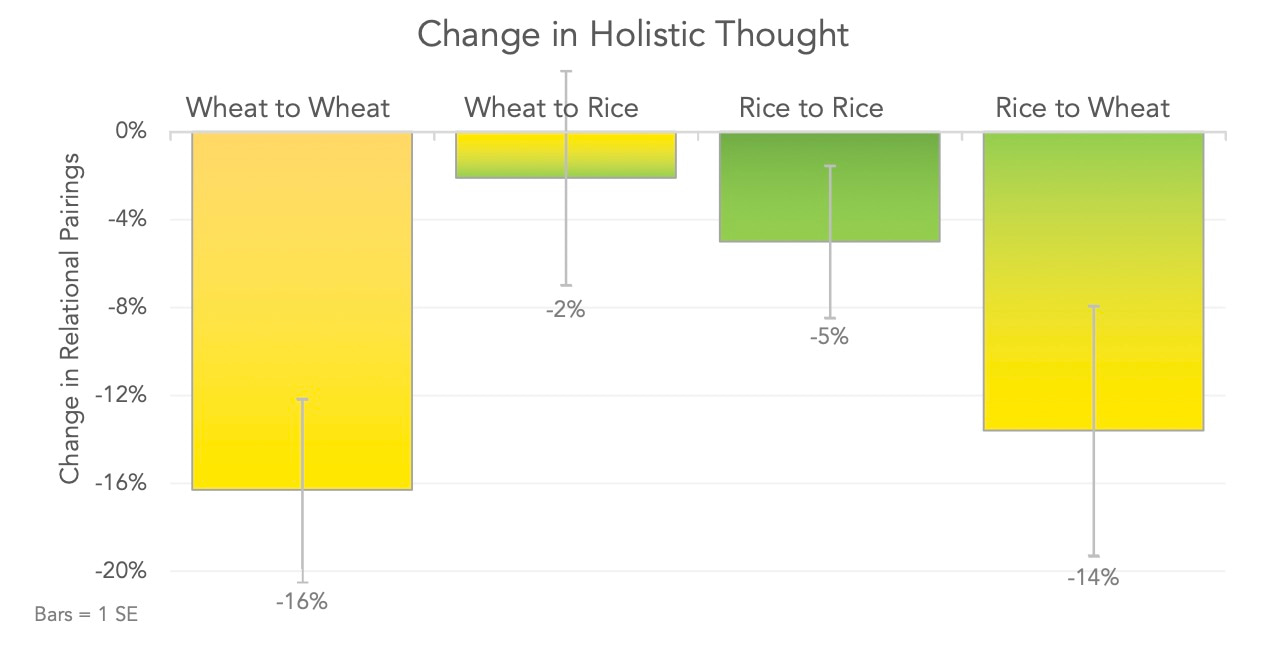Click the "Rice to Rice" category label
1280x652 pixels.
pyautogui.click(x=811, y=108)
